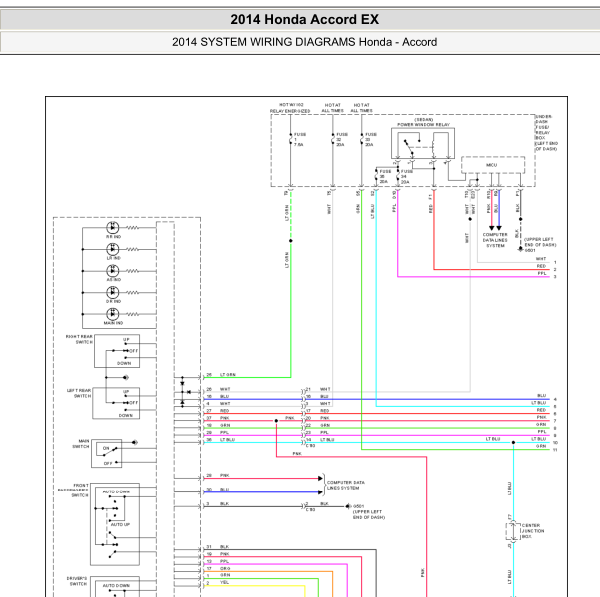
Task: Click the relay switch contact symbol in power window relay
Action: point(409,146)
